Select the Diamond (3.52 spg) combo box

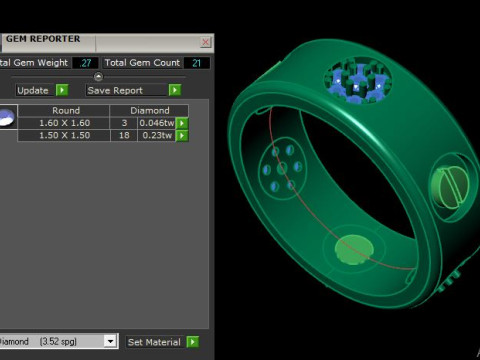(59, 341)
